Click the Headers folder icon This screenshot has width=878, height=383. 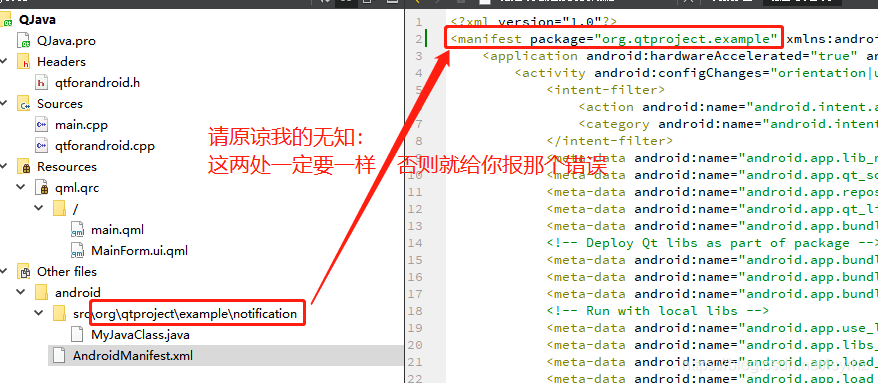(24, 62)
